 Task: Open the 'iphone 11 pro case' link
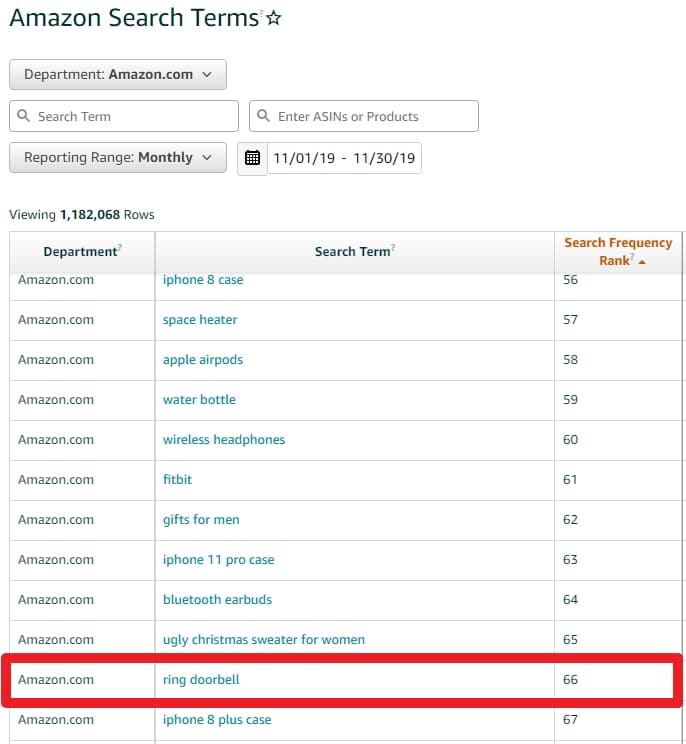tap(218, 560)
